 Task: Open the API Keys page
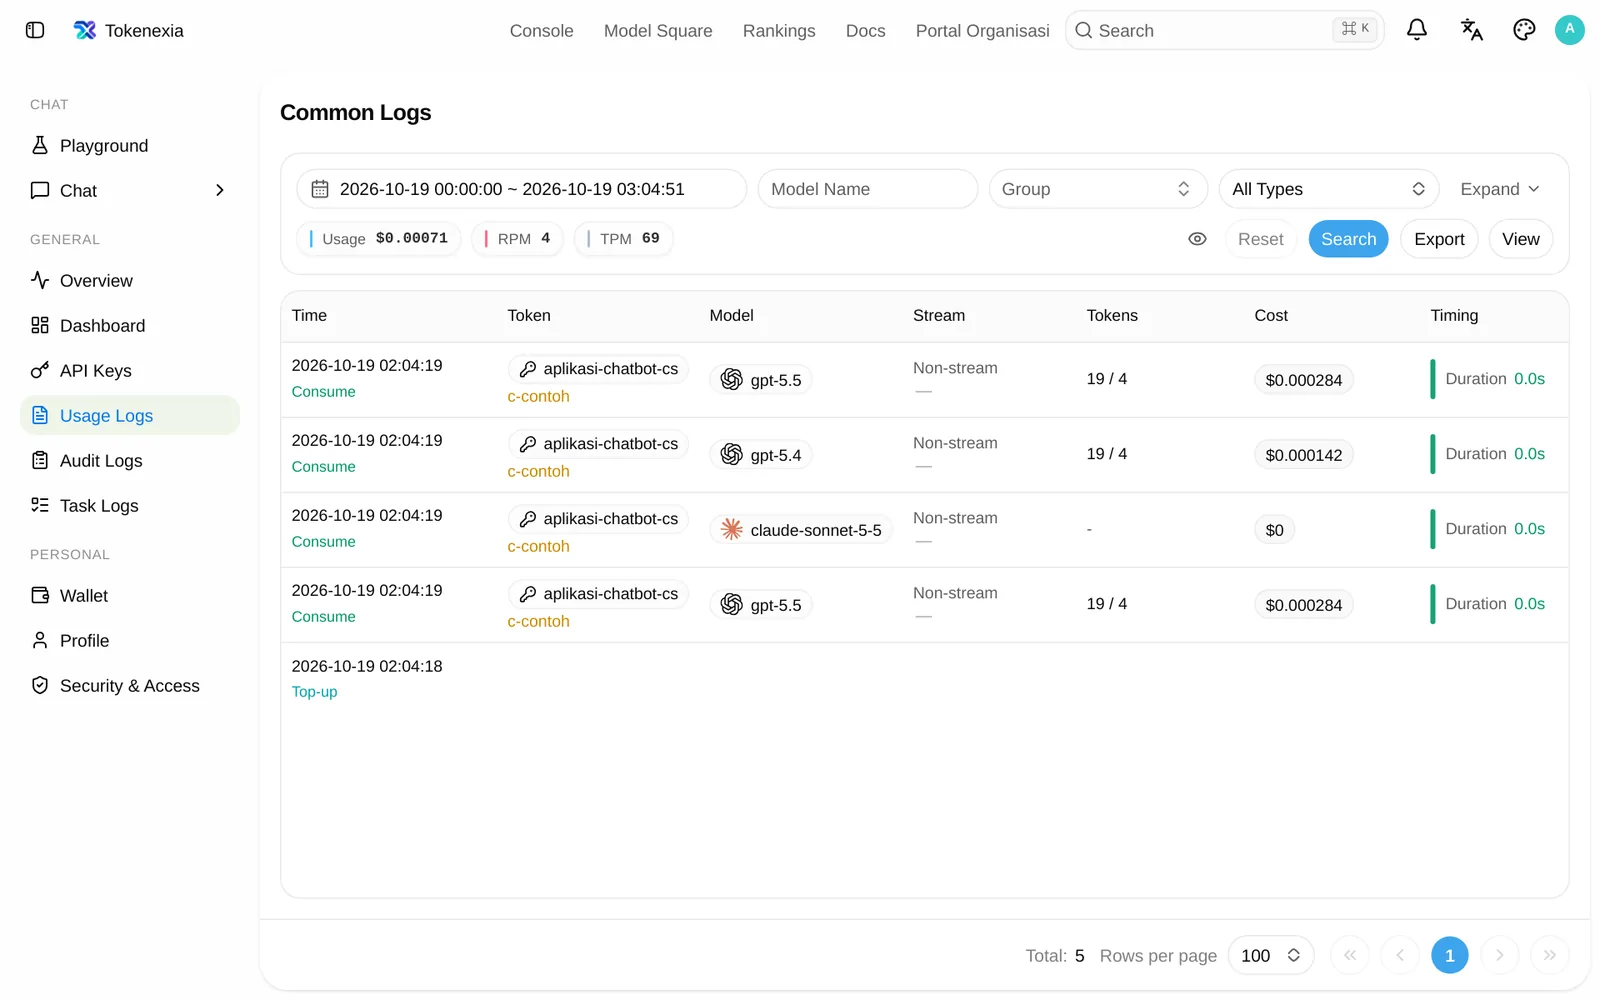130,371
